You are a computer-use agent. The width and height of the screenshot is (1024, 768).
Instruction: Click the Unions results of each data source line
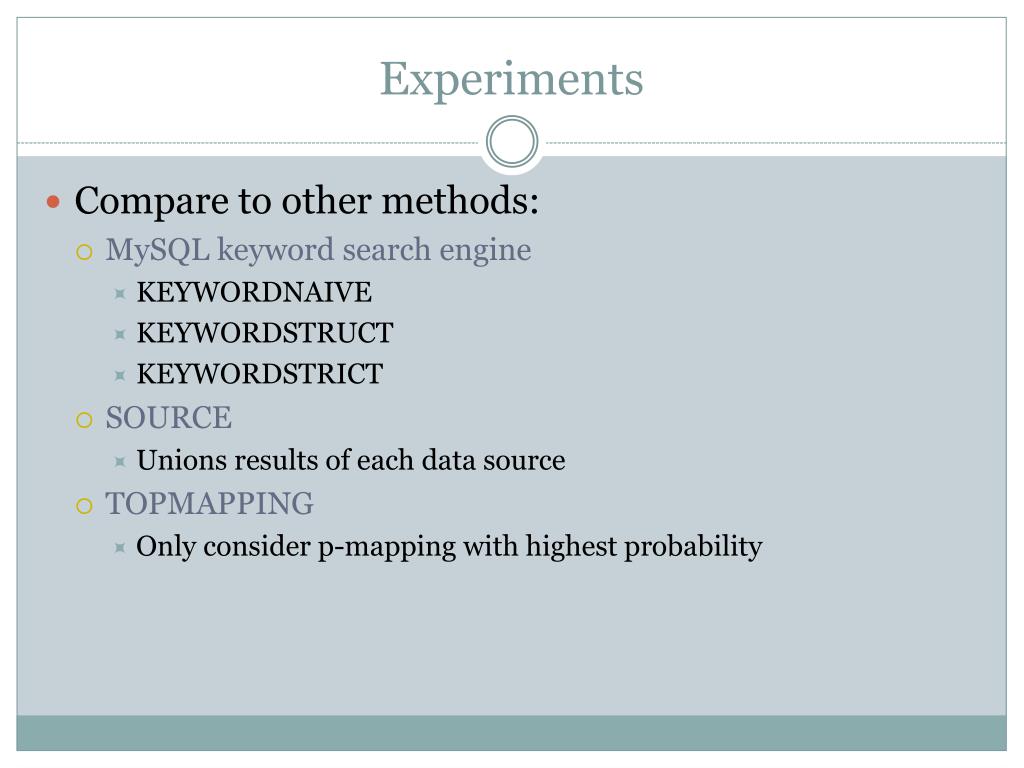(351, 461)
